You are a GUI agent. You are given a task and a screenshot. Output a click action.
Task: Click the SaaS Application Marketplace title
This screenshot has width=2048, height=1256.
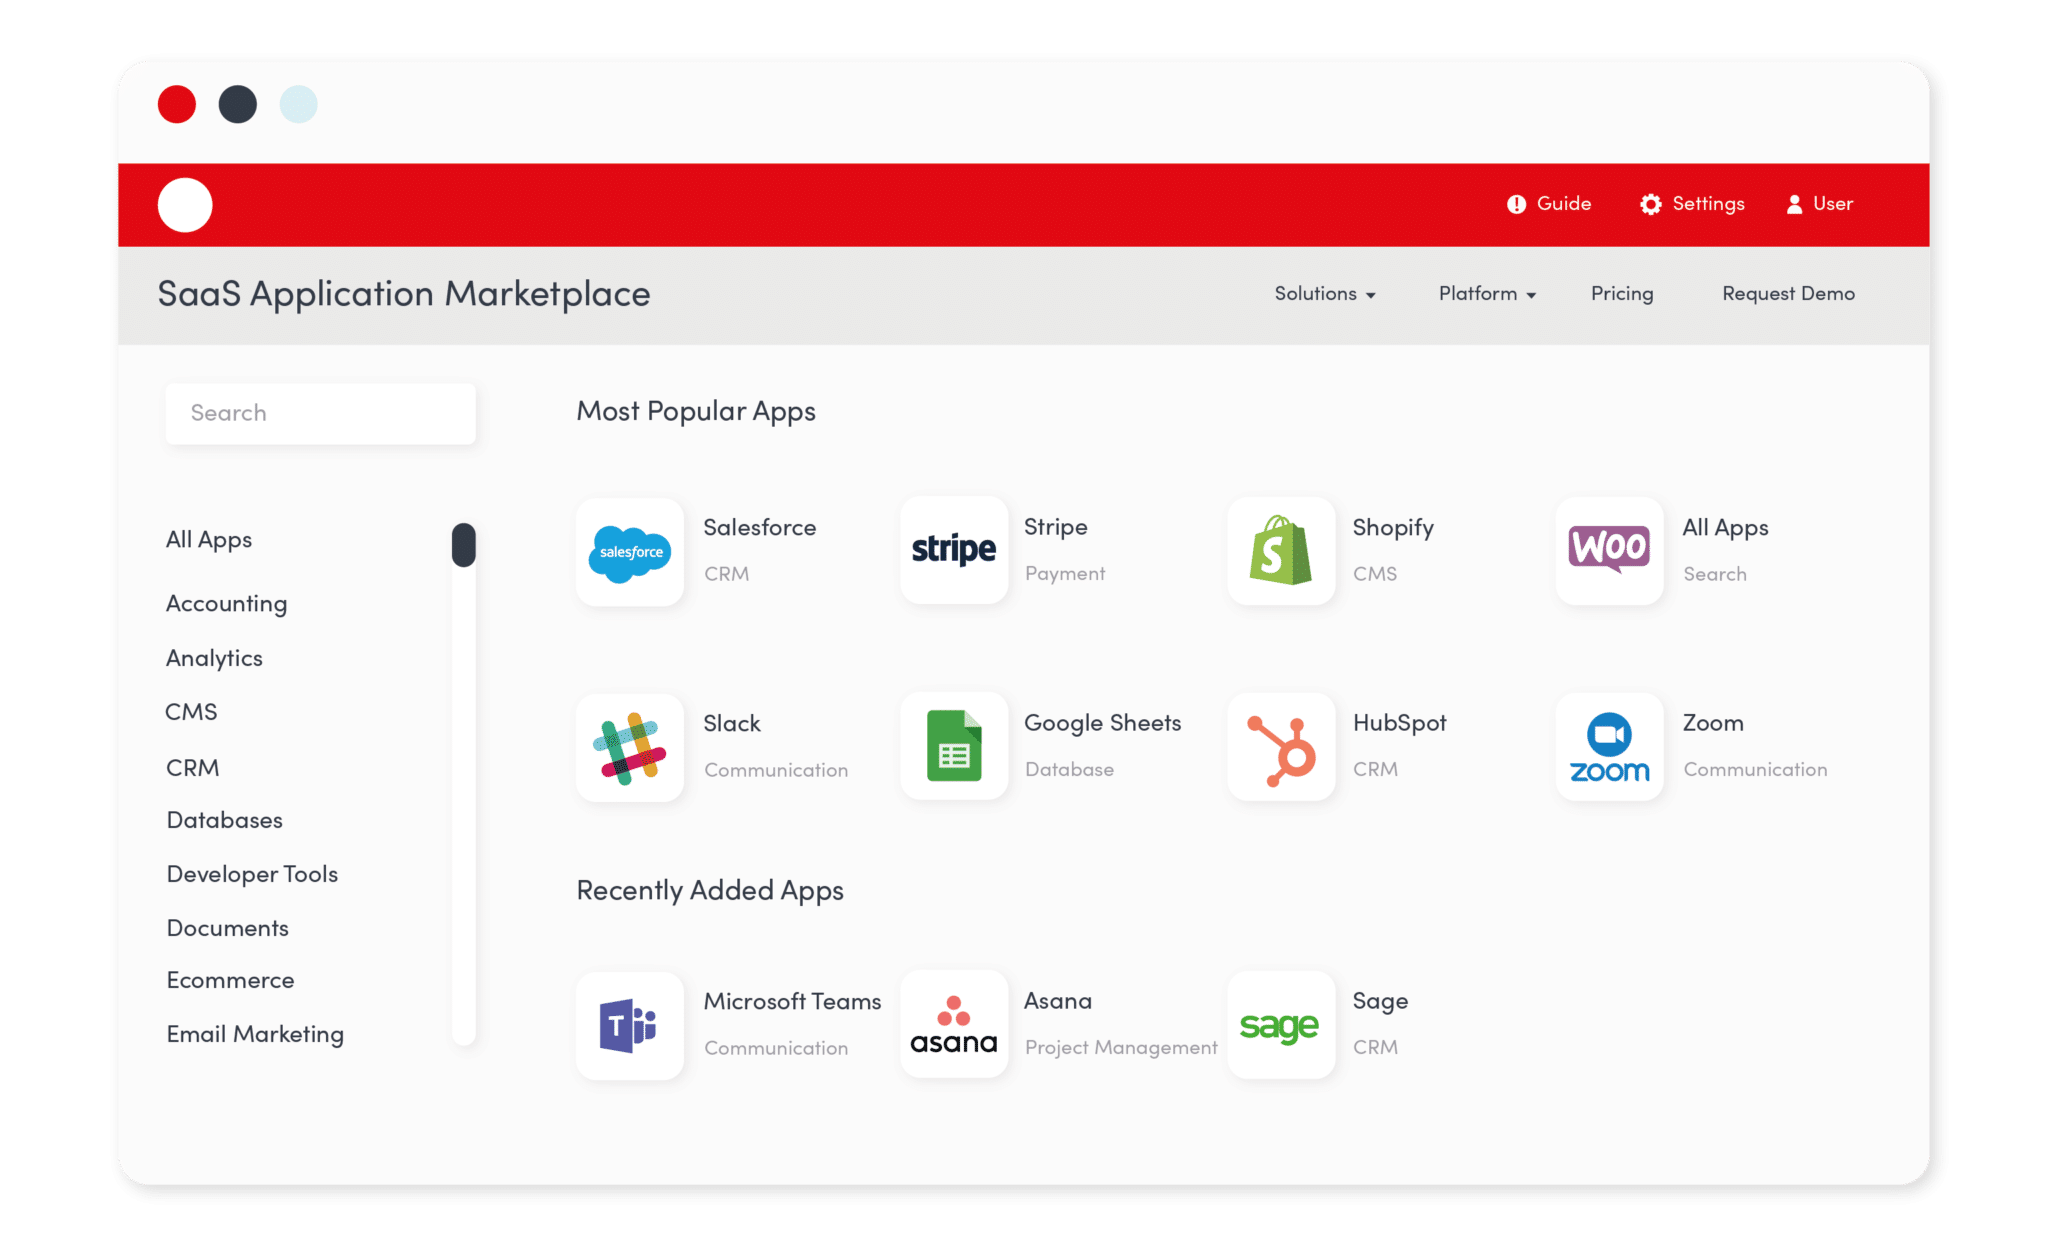(x=404, y=295)
